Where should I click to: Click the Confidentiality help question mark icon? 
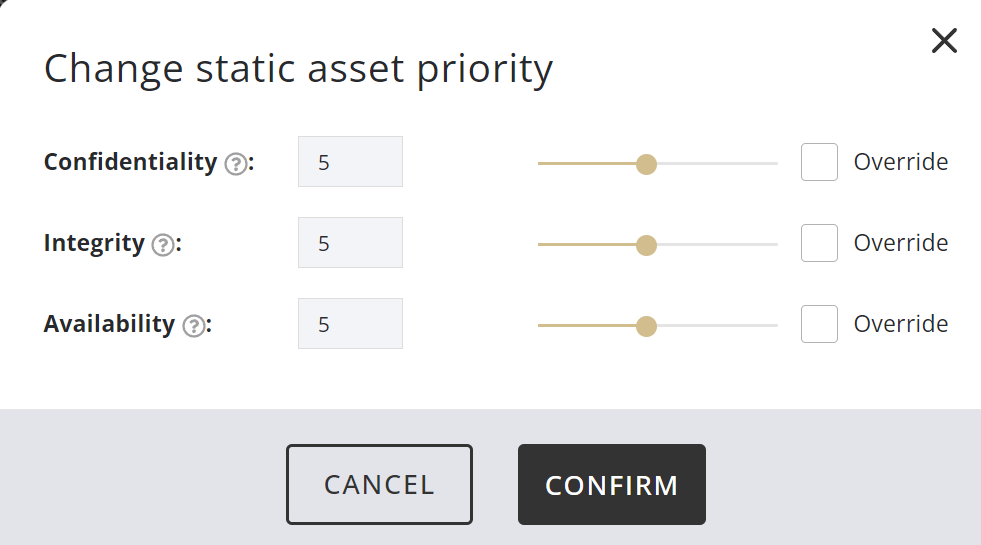[236, 163]
